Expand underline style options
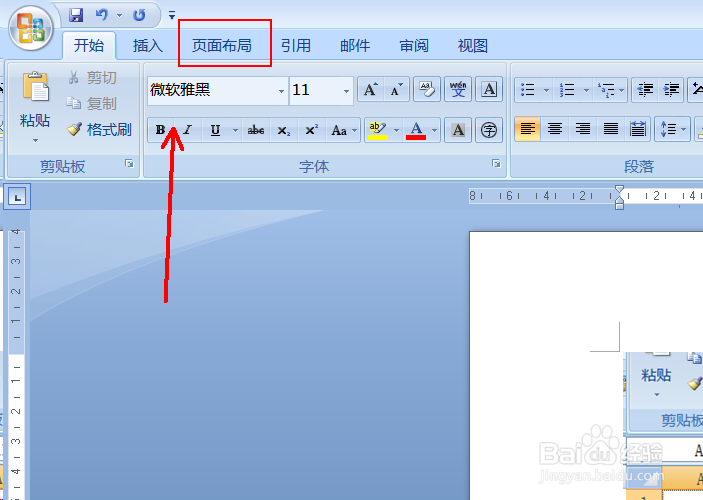 click(235, 130)
